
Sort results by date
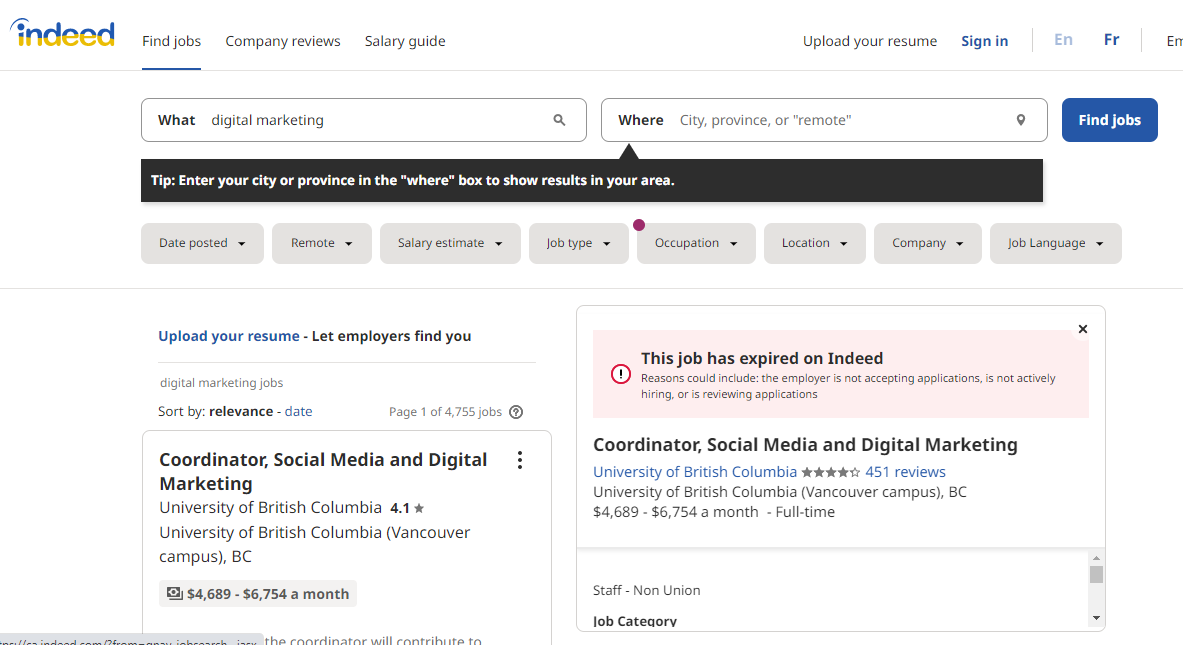[x=298, y=411]
